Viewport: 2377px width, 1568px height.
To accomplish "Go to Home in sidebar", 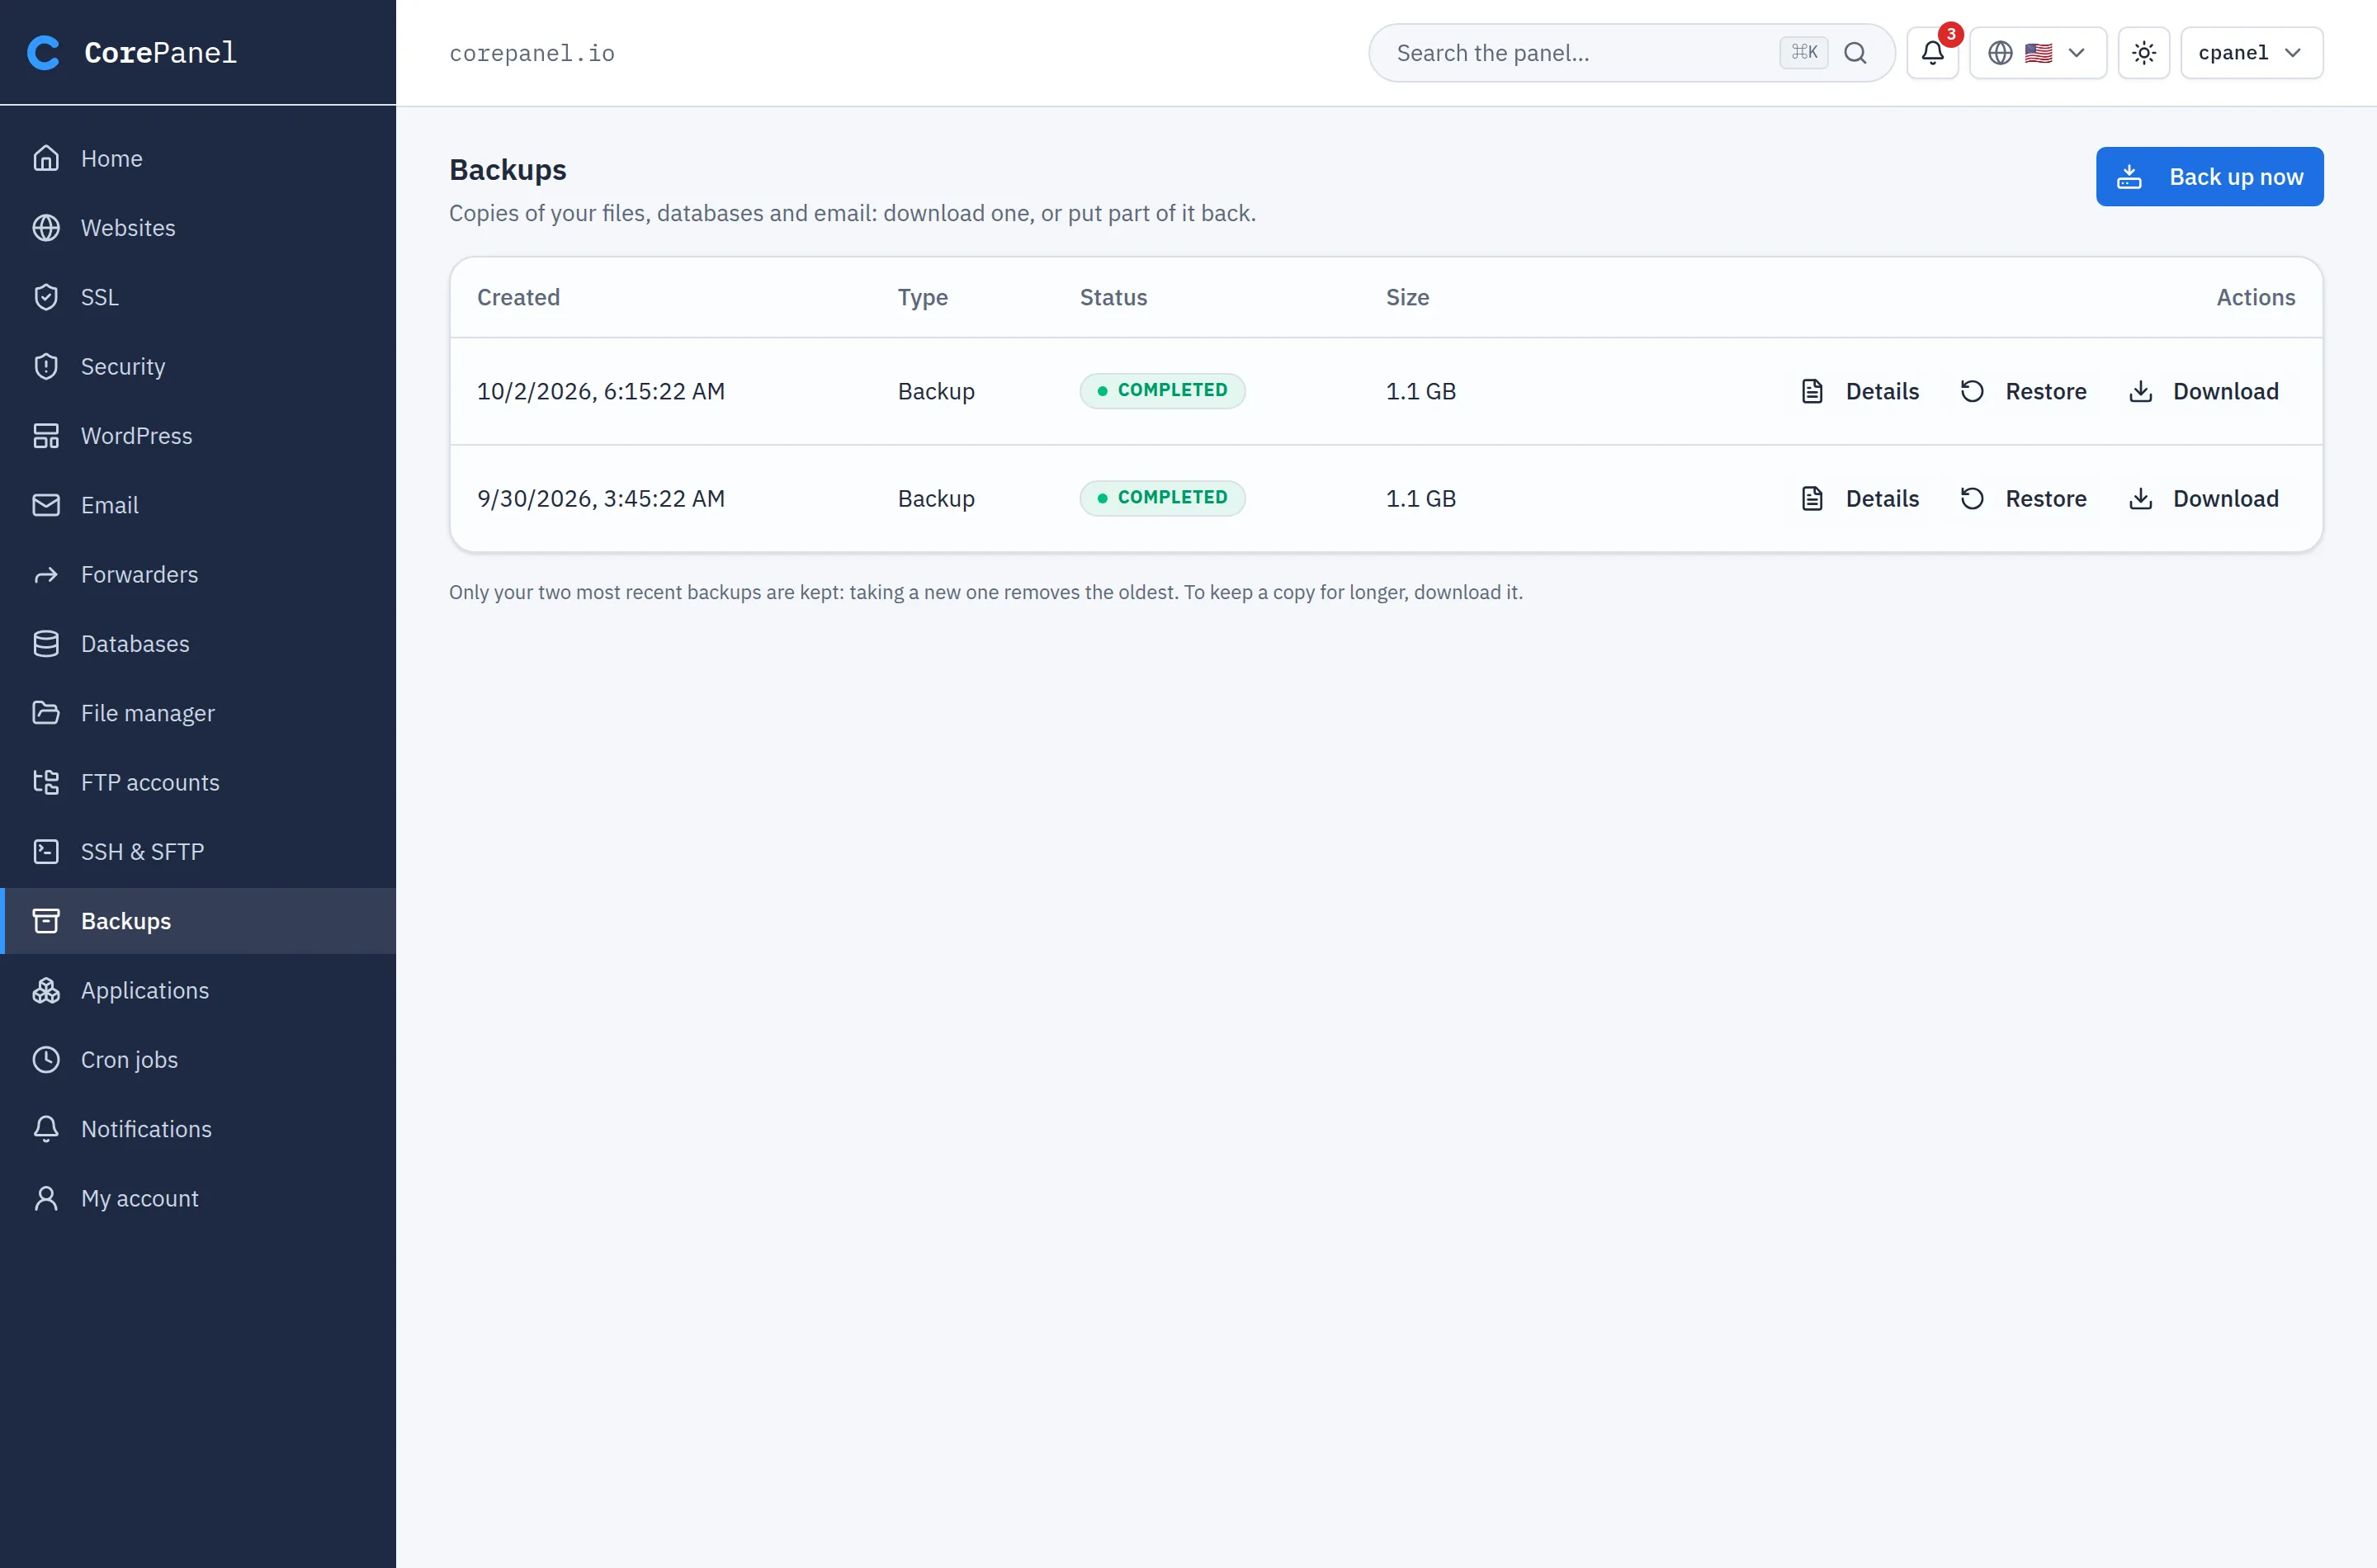I will 198,158.
